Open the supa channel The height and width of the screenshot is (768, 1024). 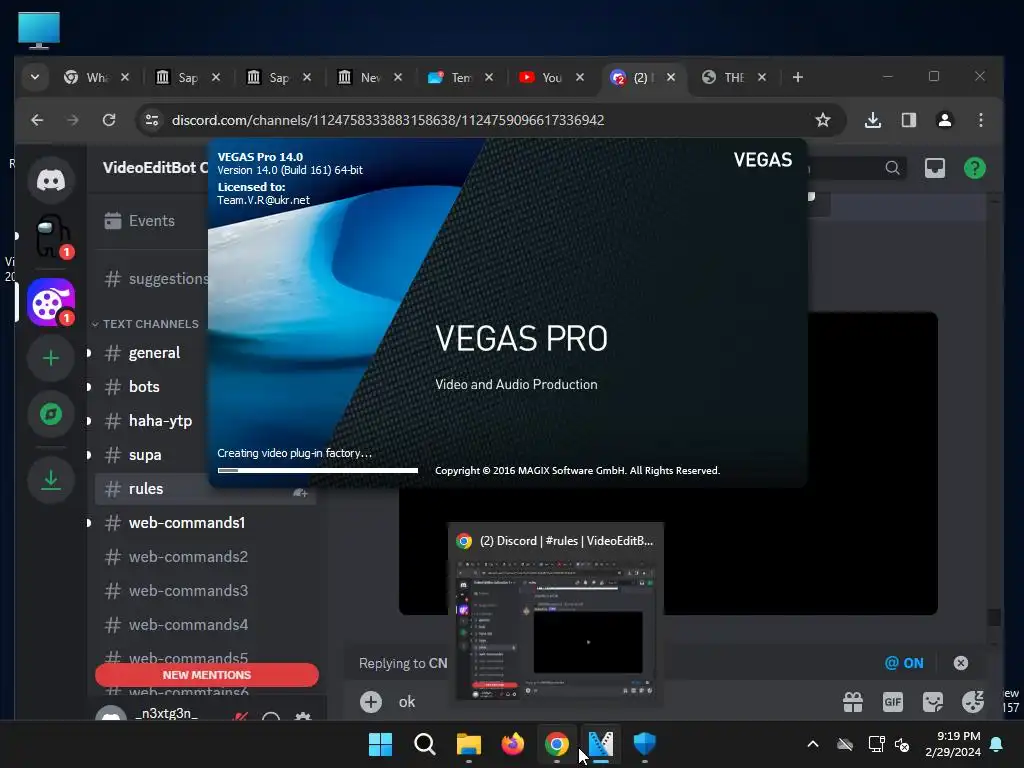point(145,455)
